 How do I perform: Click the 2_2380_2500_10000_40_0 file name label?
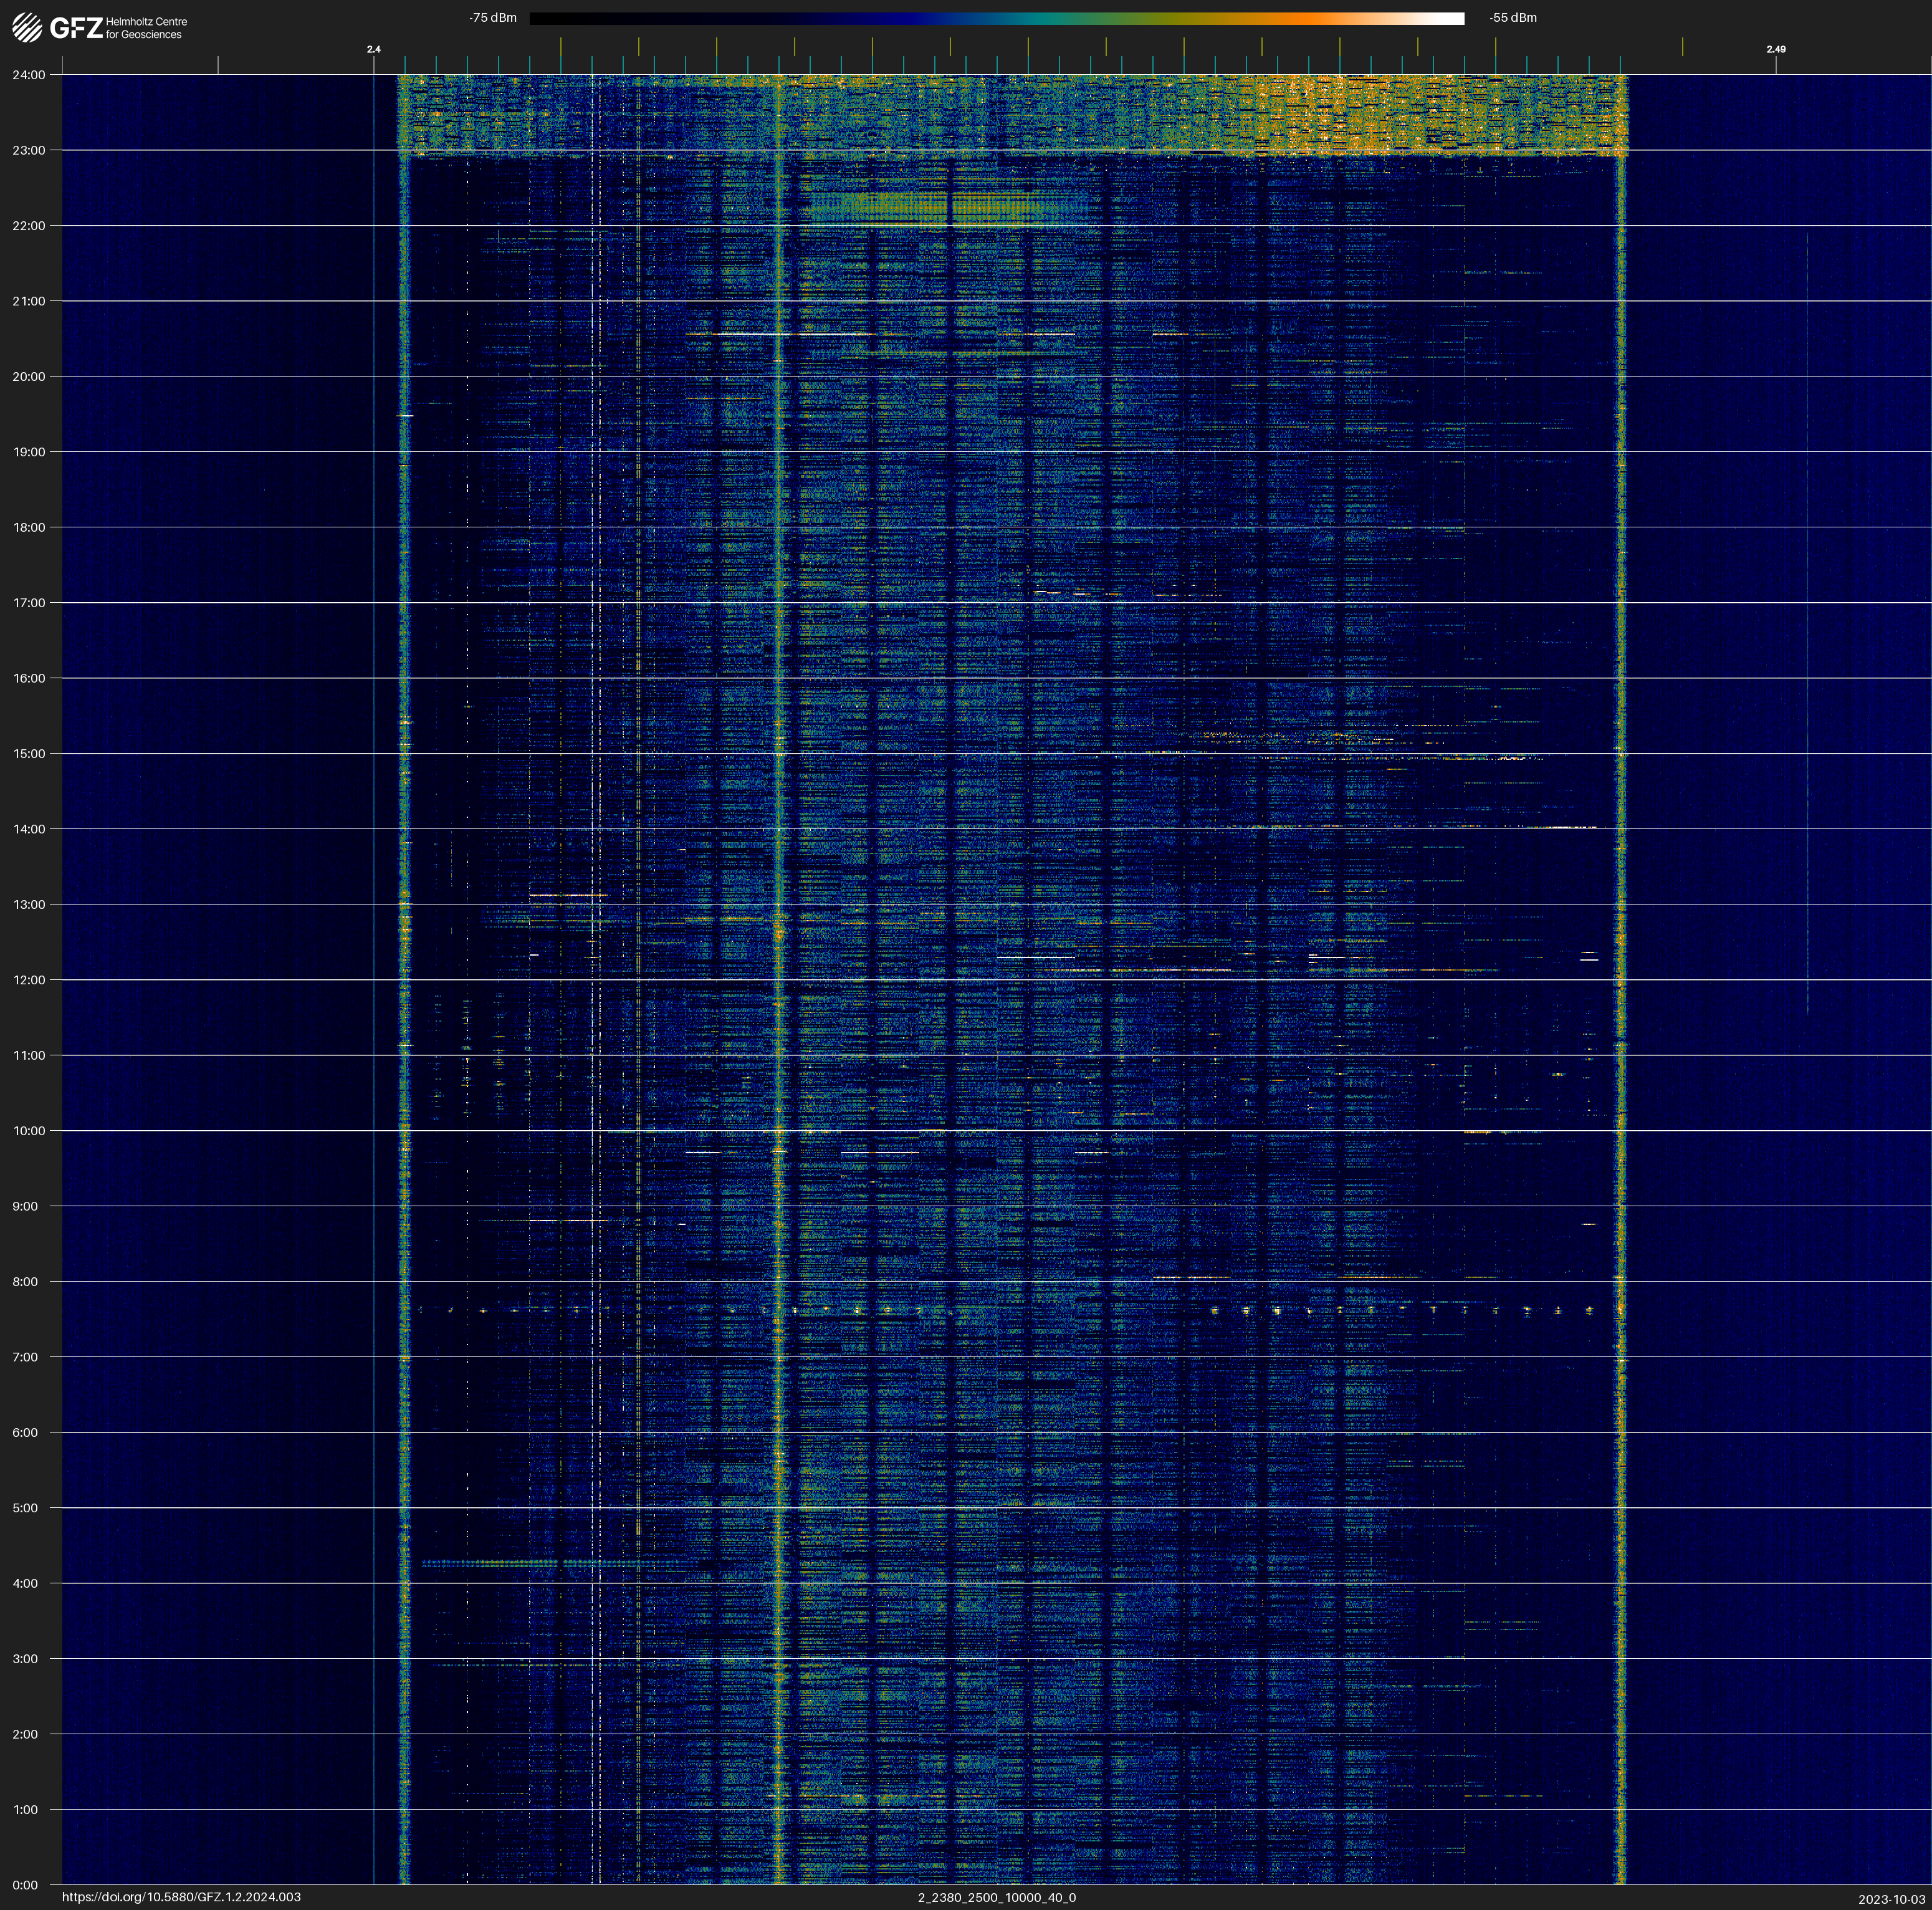pyautogui.click(x=996, y=1897)
